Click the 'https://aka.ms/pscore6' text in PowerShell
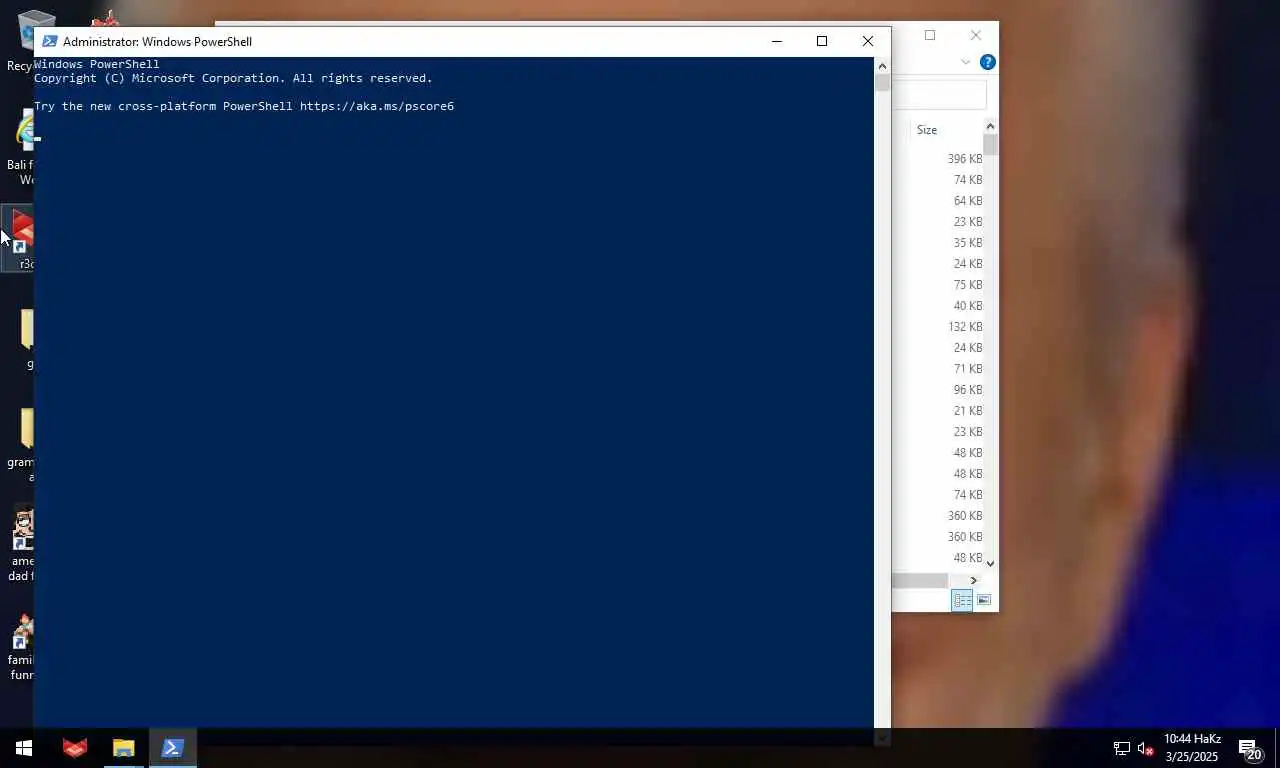1280x768 pixels. pyautogui.click(x=377, y=106)
